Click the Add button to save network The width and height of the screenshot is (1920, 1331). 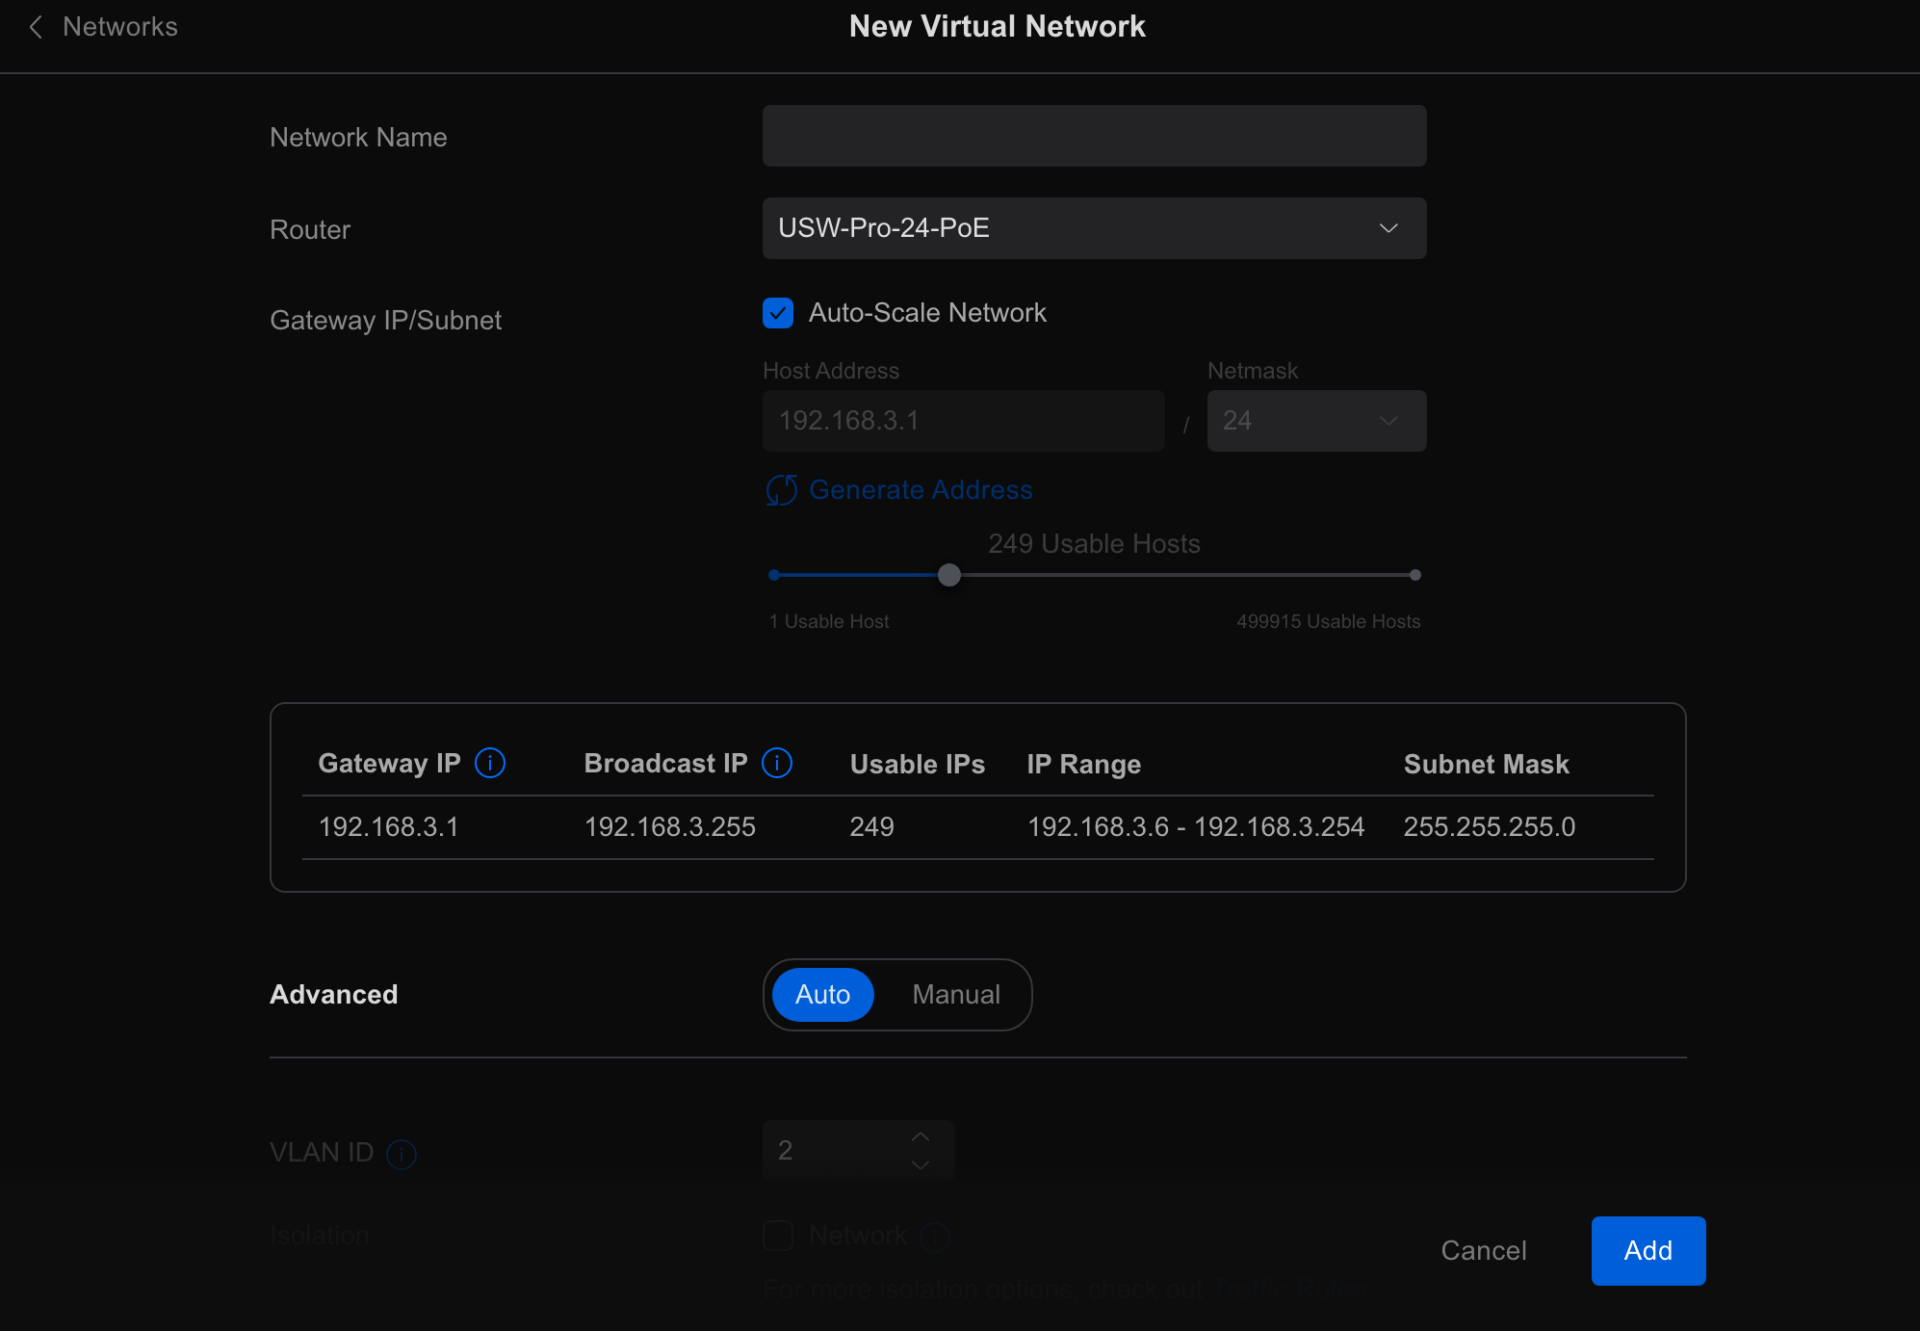pos(1647,1251)
